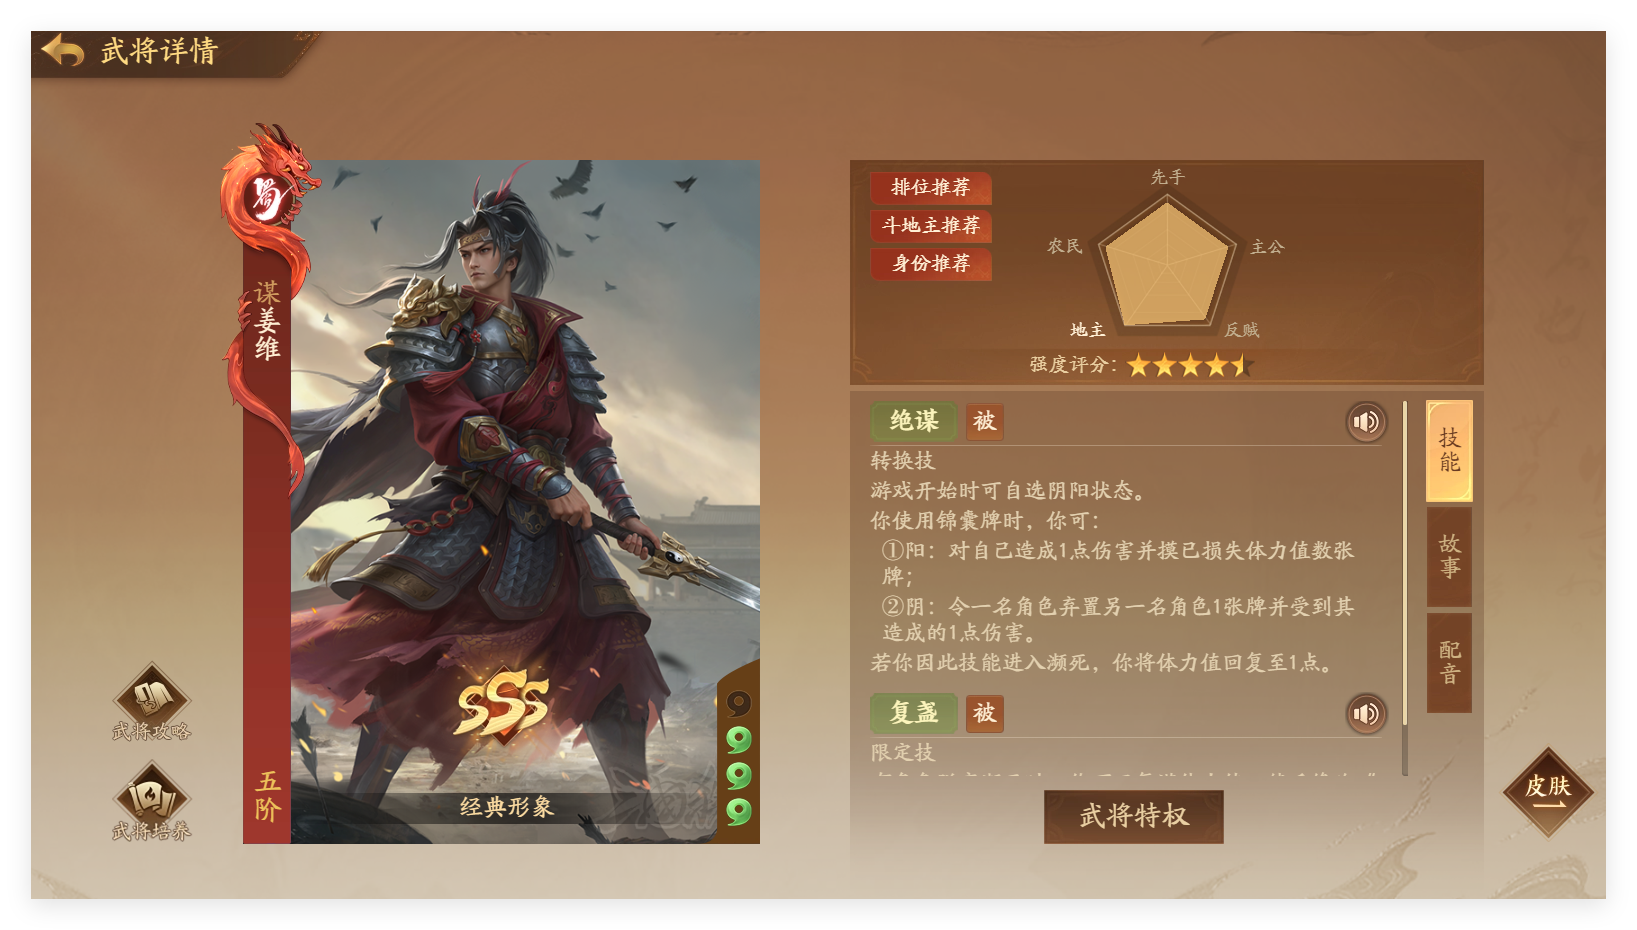The height and width of the screenshot is (930, 1637).
Task: Open the 武将攻略 guide icon
Action: (152, 702)
